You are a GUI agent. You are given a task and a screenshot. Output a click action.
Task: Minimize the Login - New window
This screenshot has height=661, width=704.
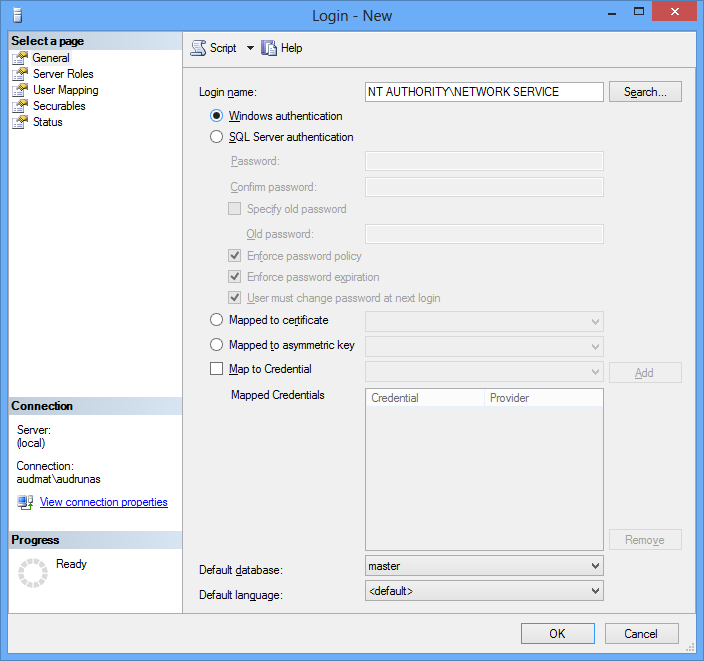click(612, 12)
